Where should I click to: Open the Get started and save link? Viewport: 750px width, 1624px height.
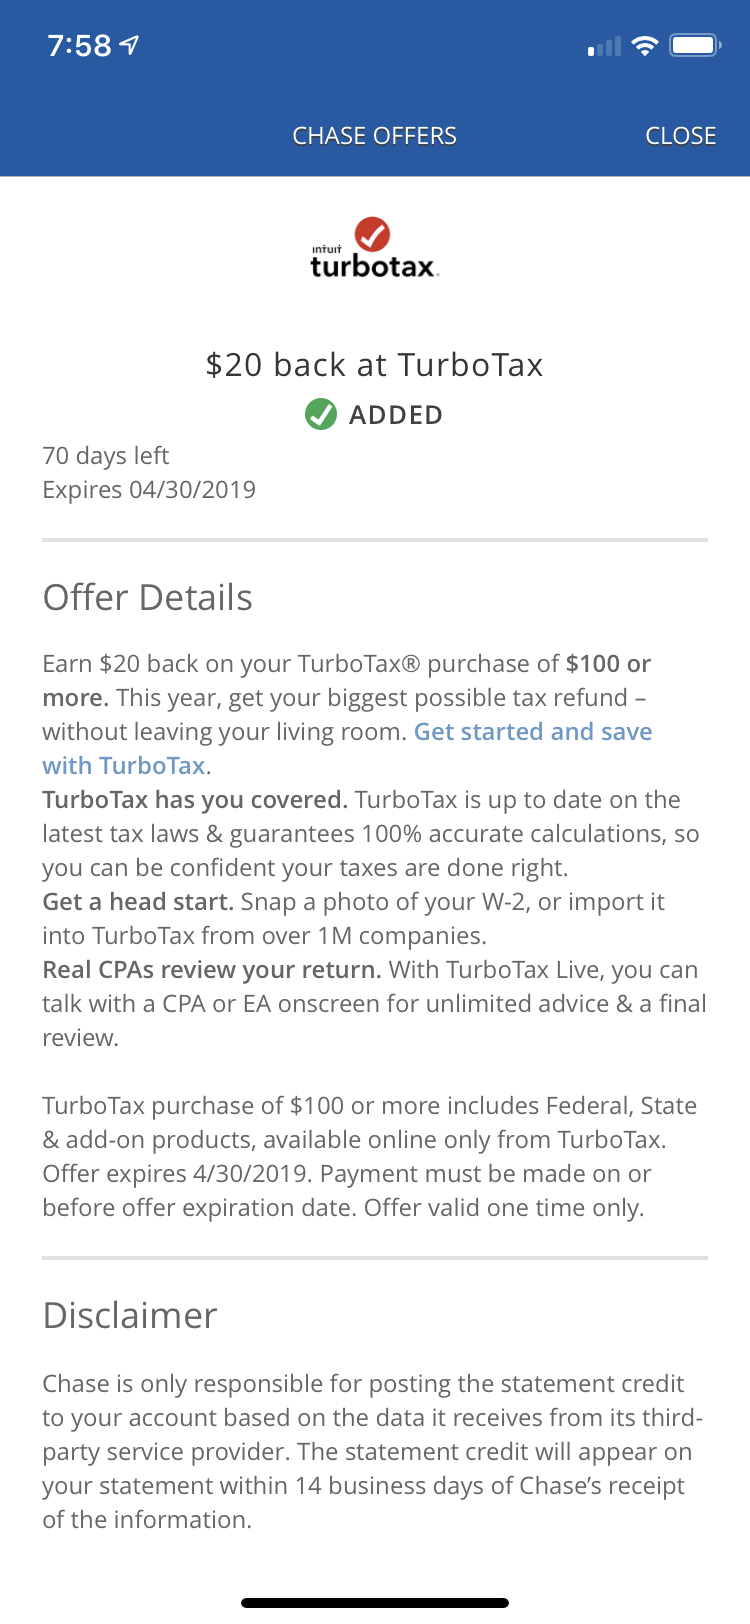coord(532,732)
